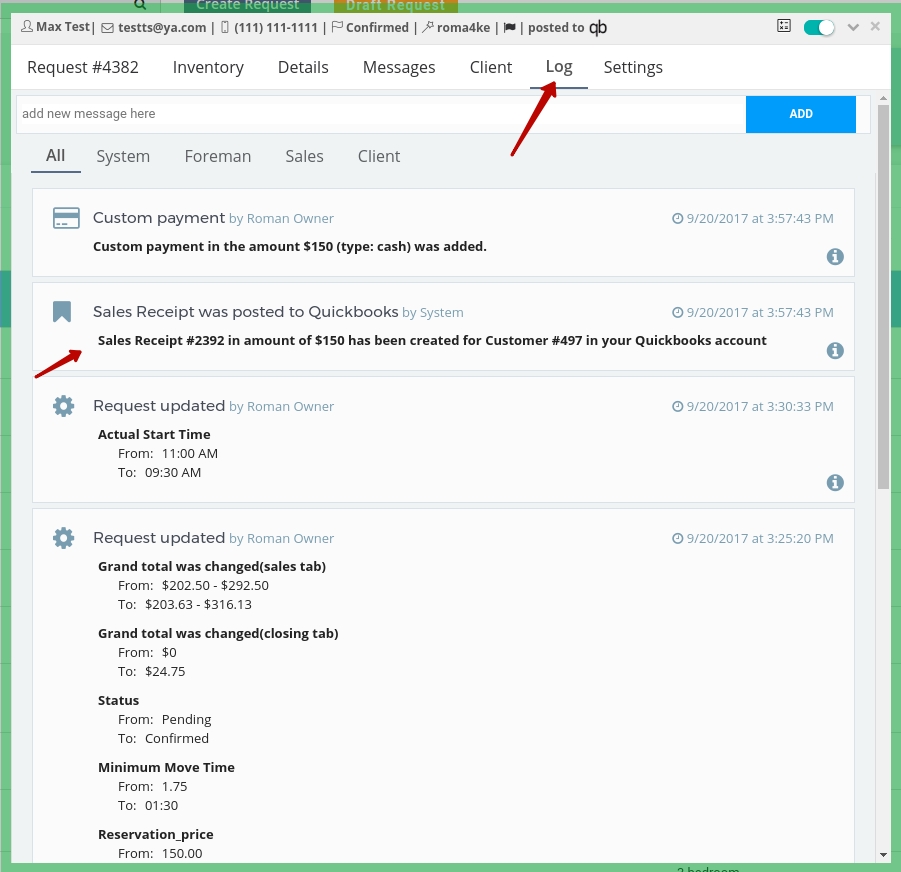Go to the Messages tab

point(399,67)
